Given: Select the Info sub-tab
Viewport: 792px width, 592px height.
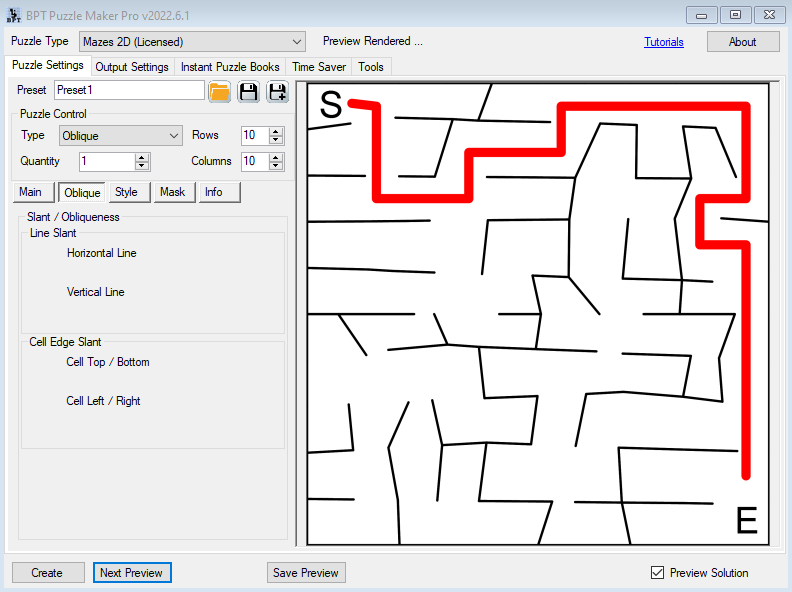Looking at the screenshot, I should click(x=219, y=192).
